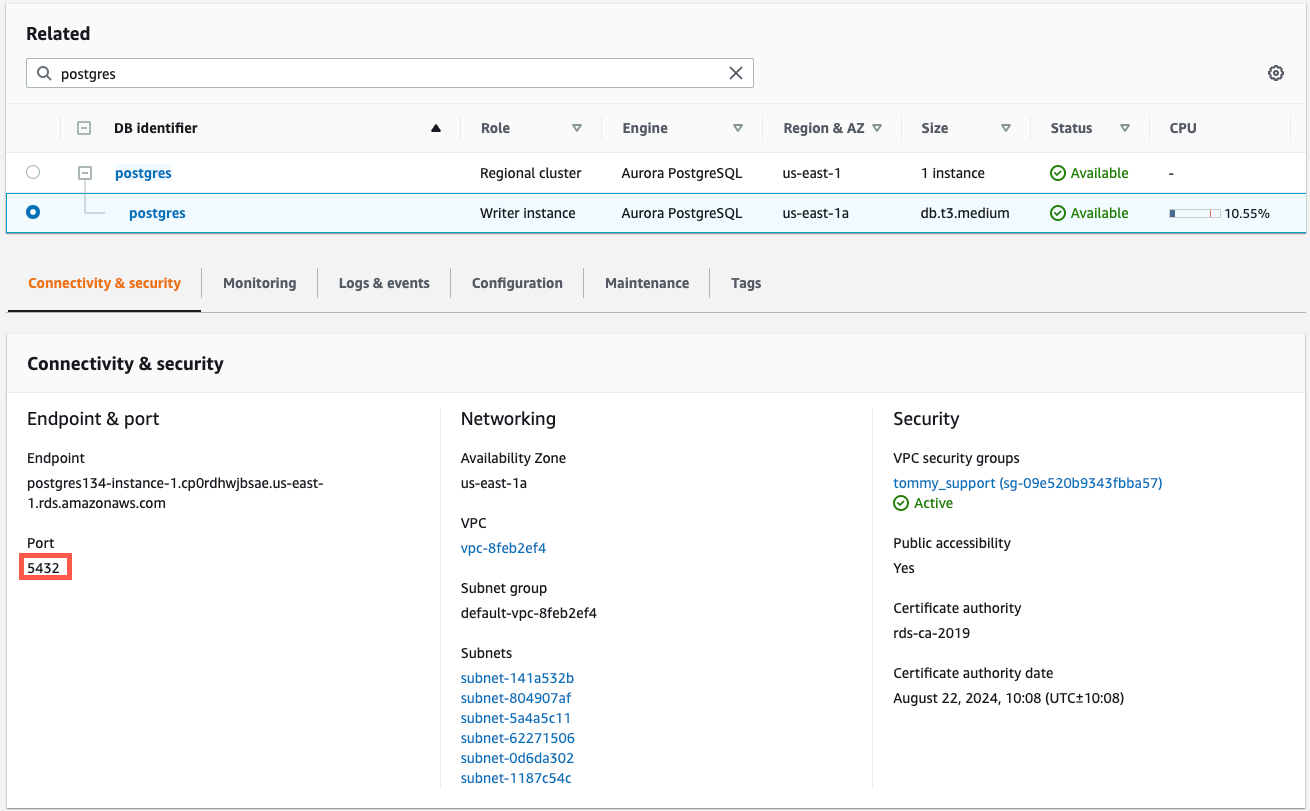Sort table by Role column arrow
The width and height of the screenshot is (1310, 811).
[577, 128]
